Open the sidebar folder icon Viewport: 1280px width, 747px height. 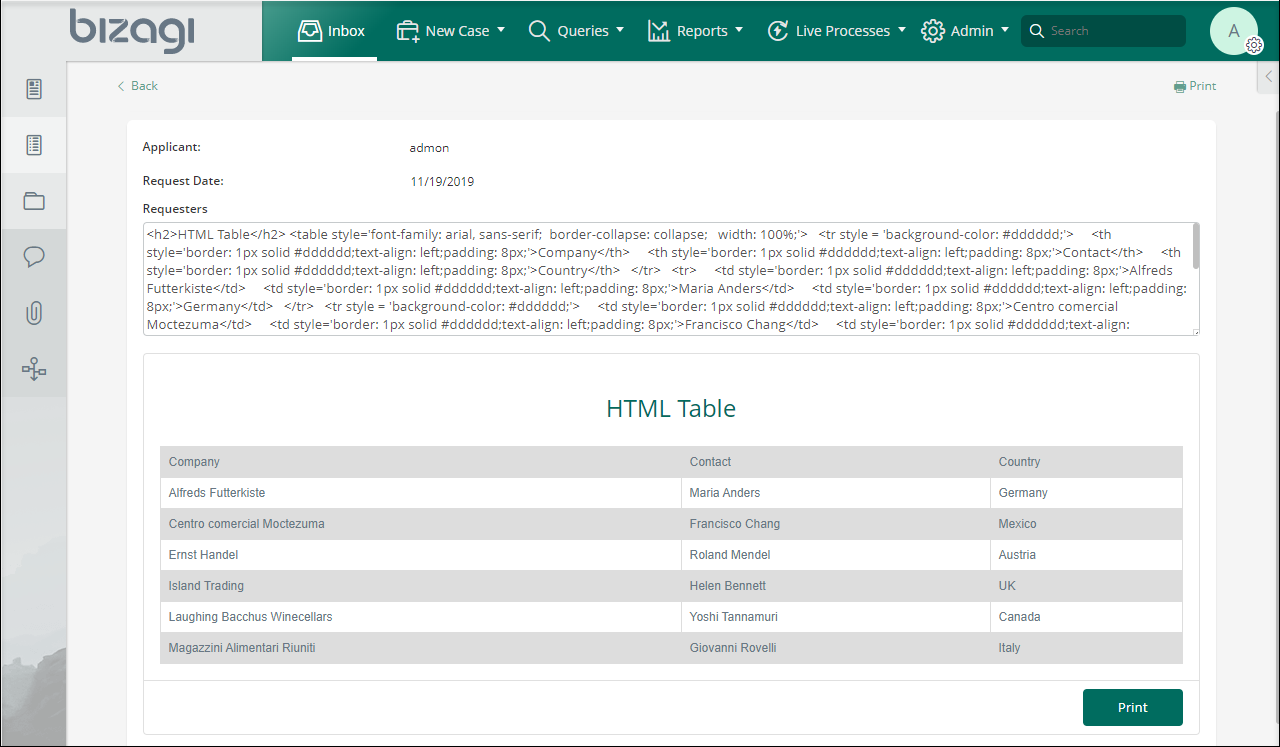pyautogui.click(x=34, y=201)
